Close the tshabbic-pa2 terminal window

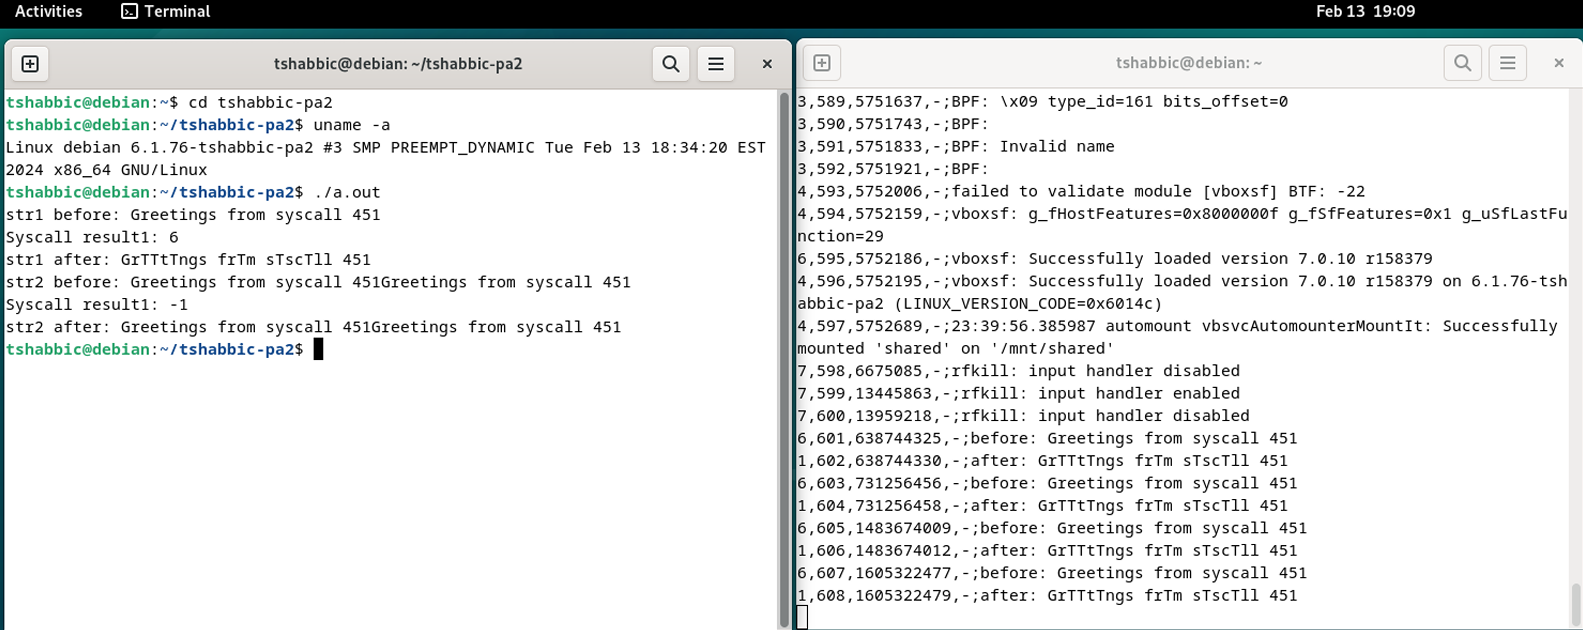pos(767,64)
